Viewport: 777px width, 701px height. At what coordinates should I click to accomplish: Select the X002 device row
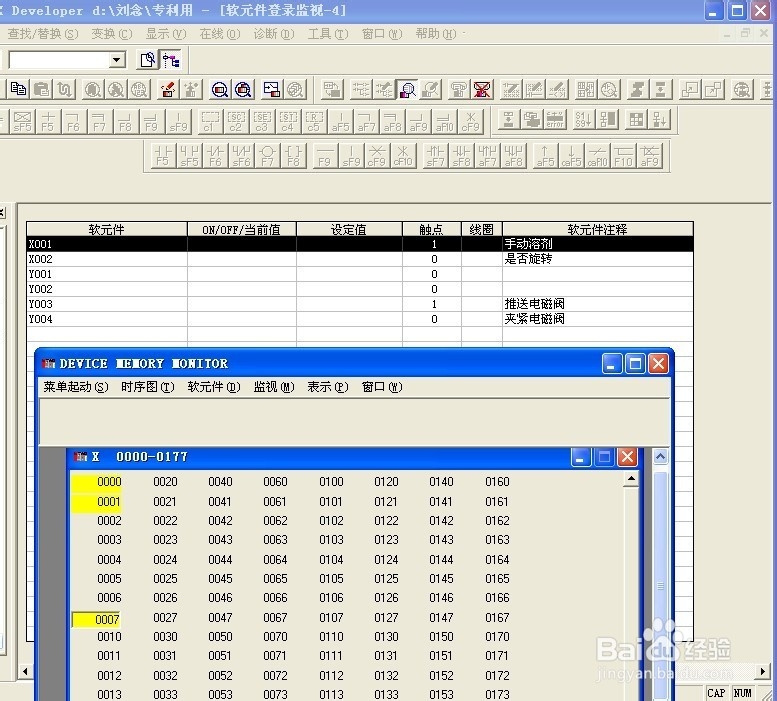(x=360, y=259)
